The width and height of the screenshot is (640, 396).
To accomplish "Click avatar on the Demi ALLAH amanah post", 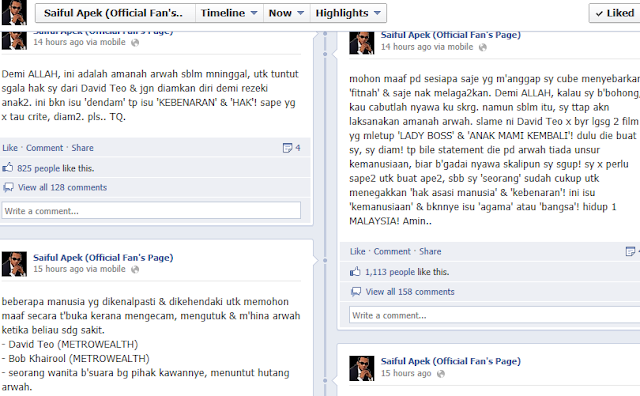I will (14, 41).
